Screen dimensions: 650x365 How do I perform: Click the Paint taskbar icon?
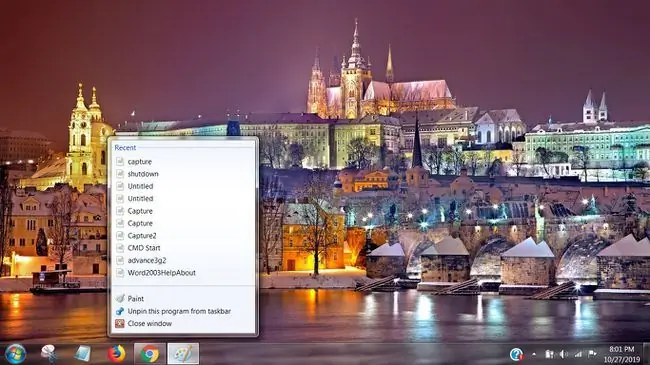[x=183, y=354]
